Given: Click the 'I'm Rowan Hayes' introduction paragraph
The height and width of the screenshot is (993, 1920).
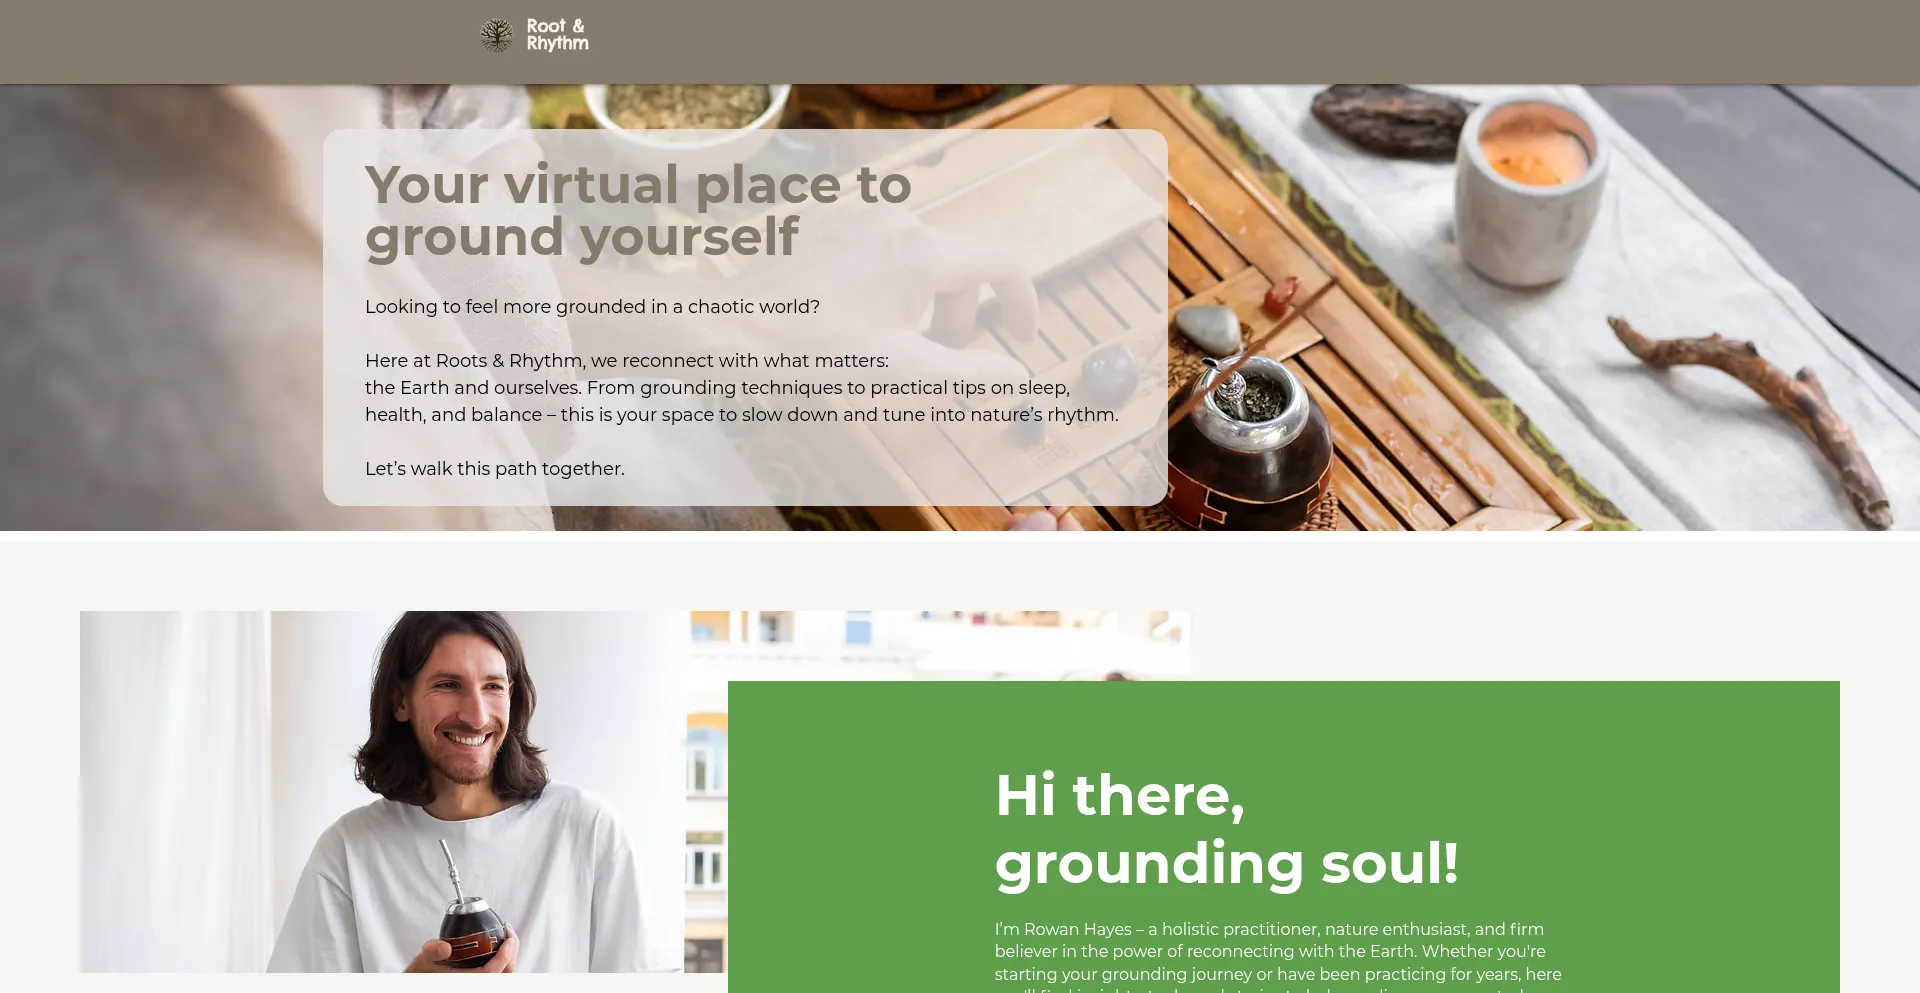Looking at the screenshot, I should pyautogui.click(x=1278, y=957).
